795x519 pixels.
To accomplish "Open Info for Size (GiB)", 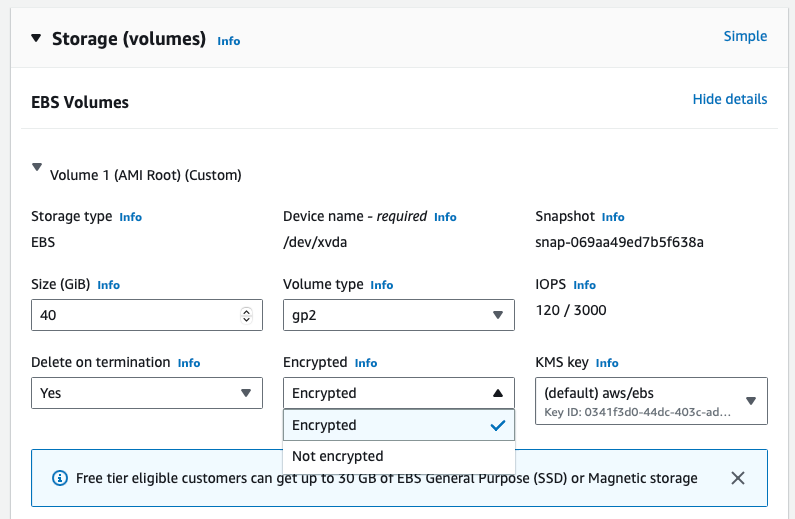I will pyautogui.click(x=108, y=285).
